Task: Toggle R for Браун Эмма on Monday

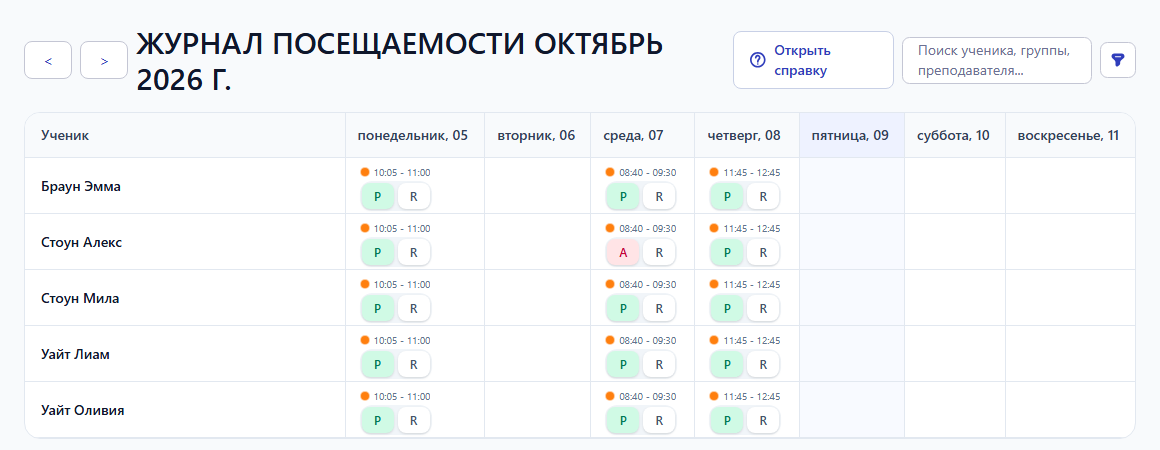Action: point(414,197)
